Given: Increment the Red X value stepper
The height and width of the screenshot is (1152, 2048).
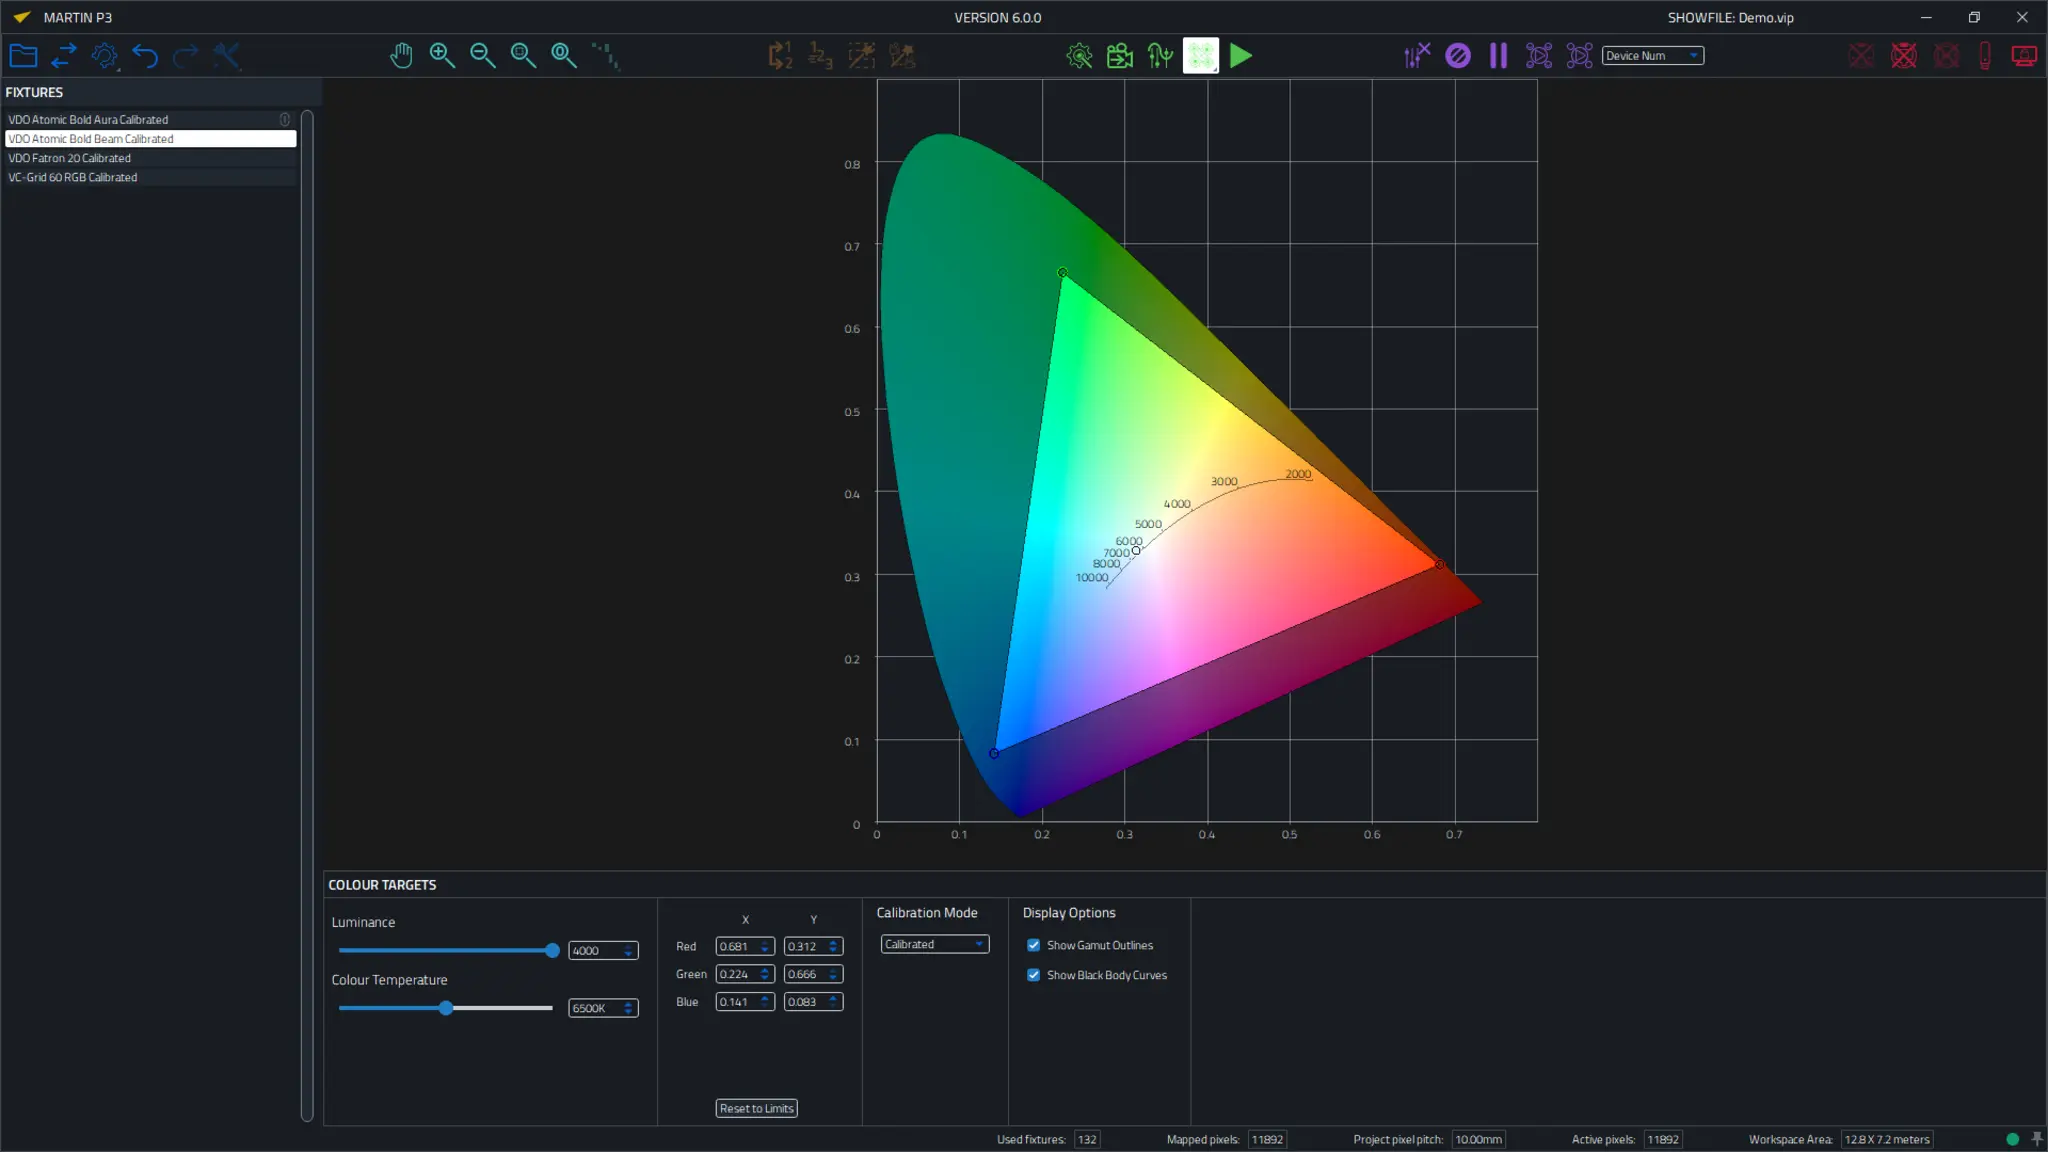Looking at the screenshot, I should click(x=765, y=942).
